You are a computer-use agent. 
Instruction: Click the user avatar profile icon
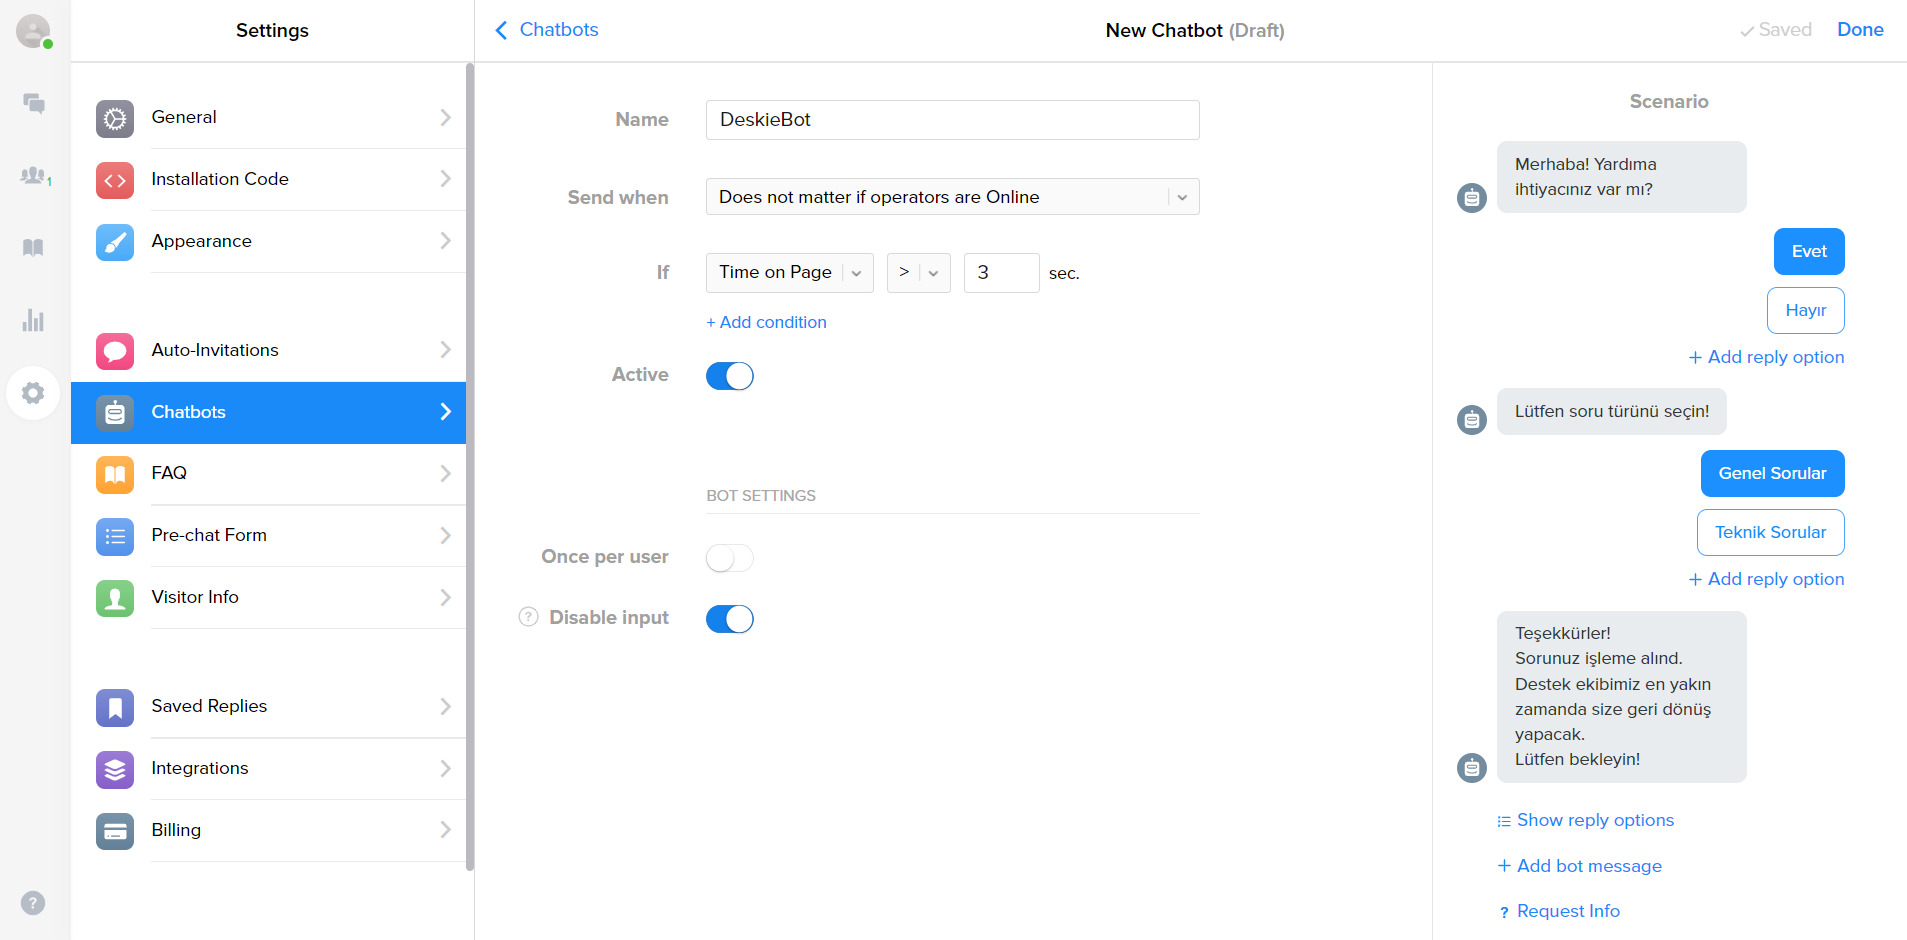[33, 31]
